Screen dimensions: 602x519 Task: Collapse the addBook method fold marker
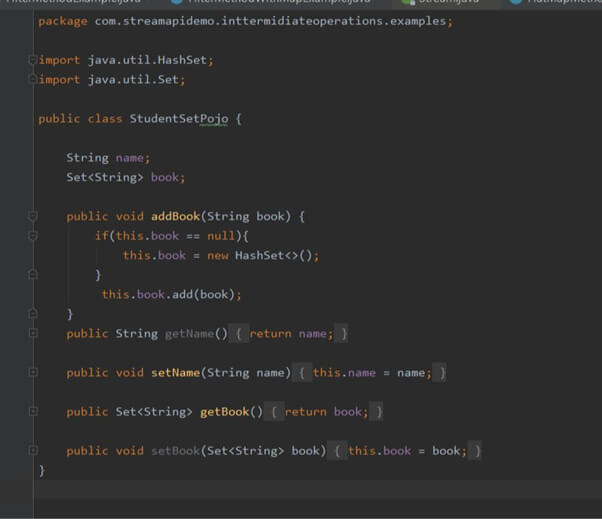[x=33, y=216]
